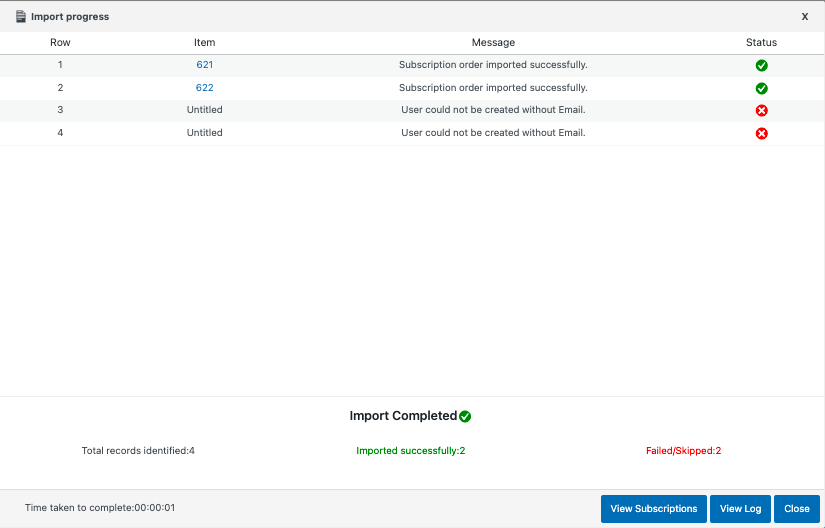
Task: Click the Import Completed green check icon
Action: [x=465, y=417]
